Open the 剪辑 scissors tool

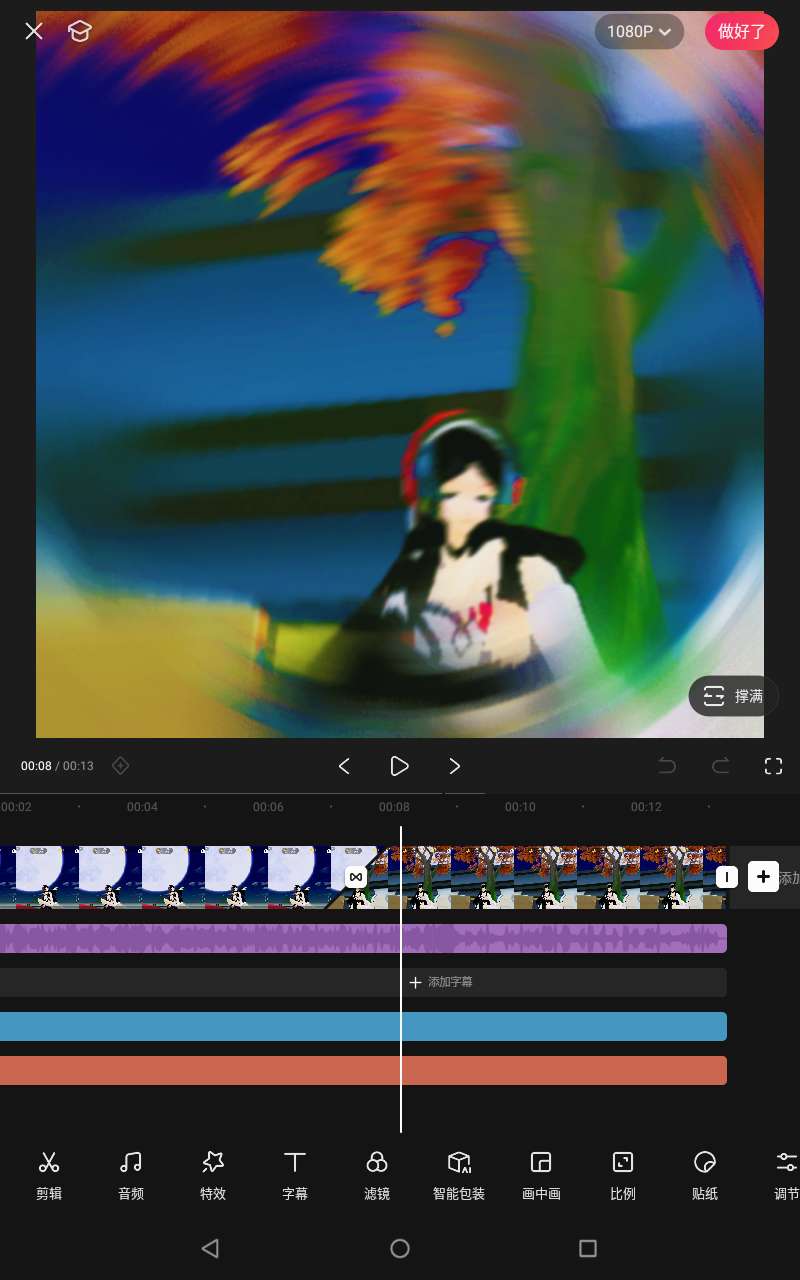click(x=49, y=1175)
